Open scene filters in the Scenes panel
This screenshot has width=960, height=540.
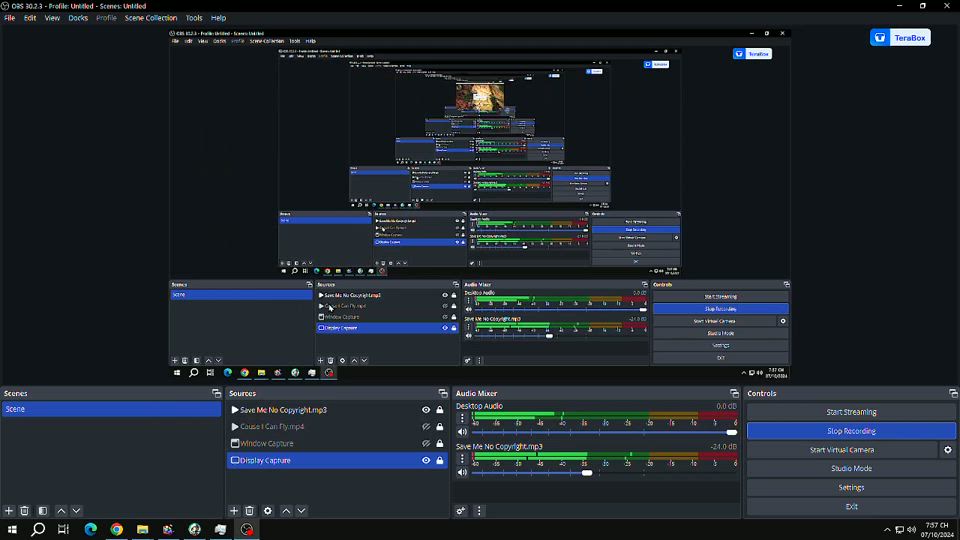(x=43, y=511)
